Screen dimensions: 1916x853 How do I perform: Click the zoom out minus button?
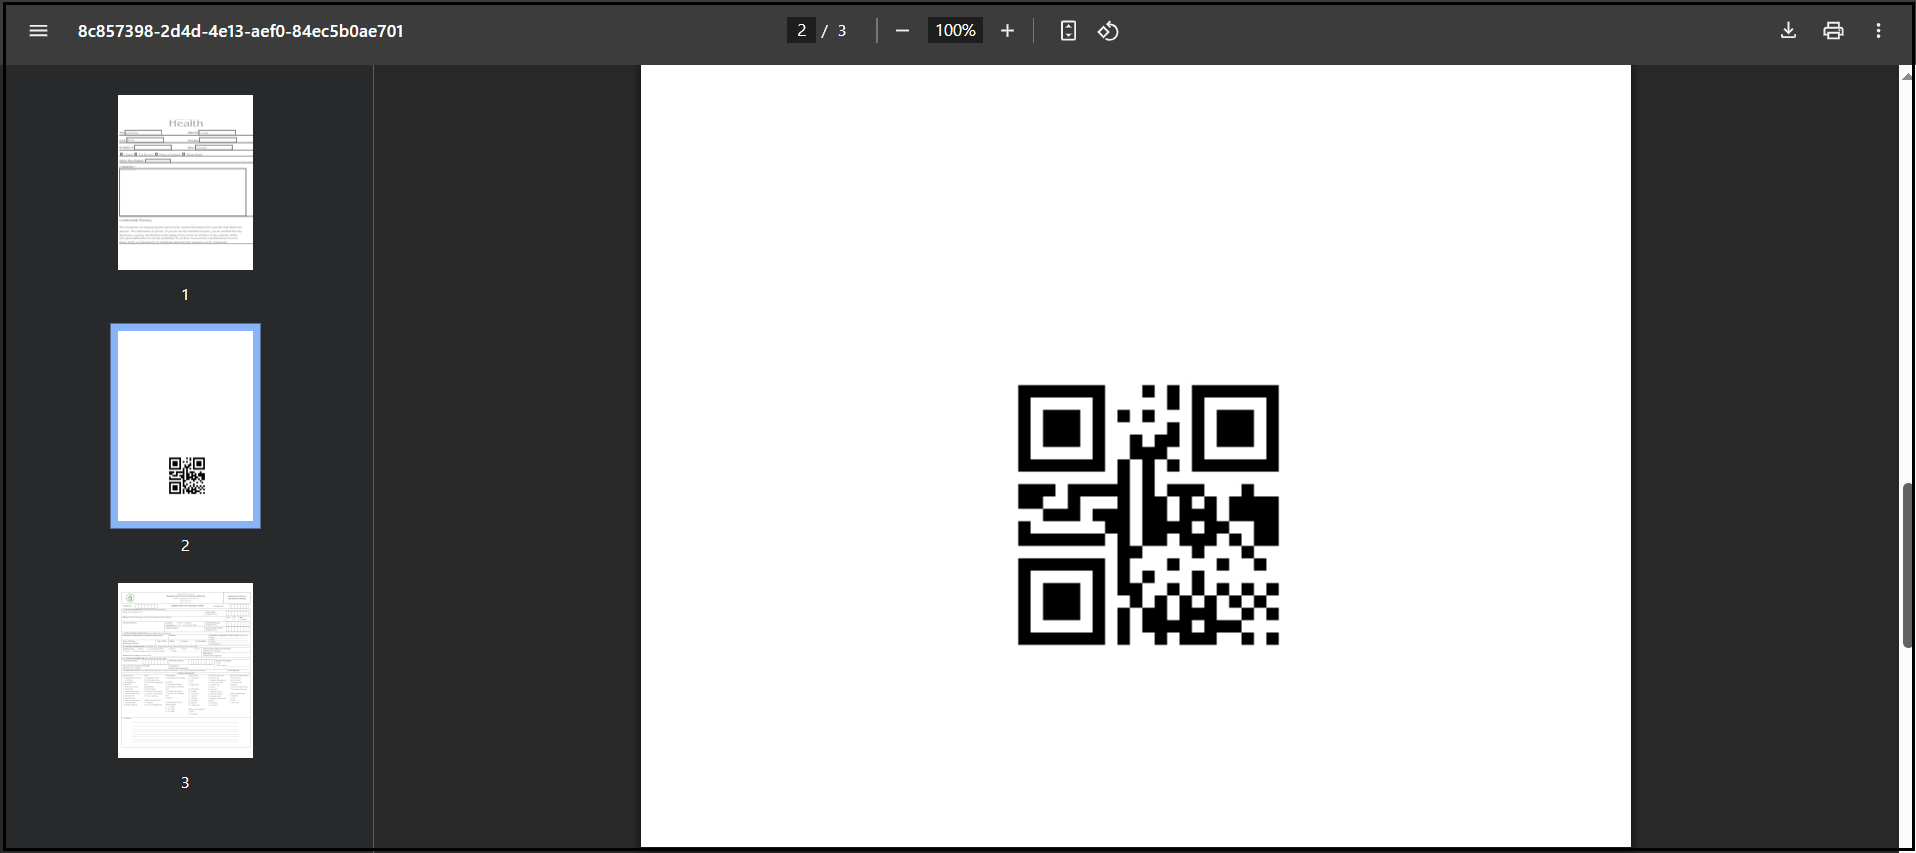[902, 31]
